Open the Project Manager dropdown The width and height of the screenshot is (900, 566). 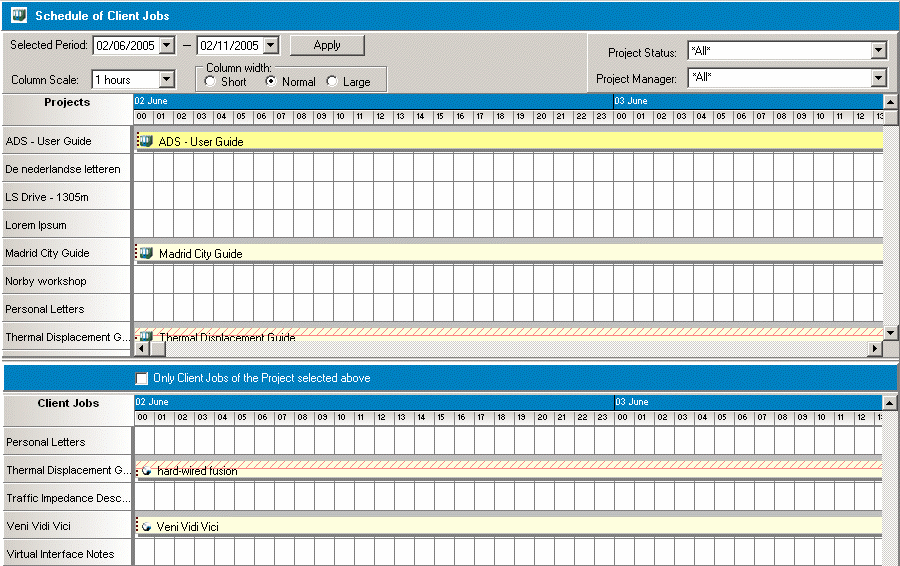pyautogui.click(x=879, y=77)
